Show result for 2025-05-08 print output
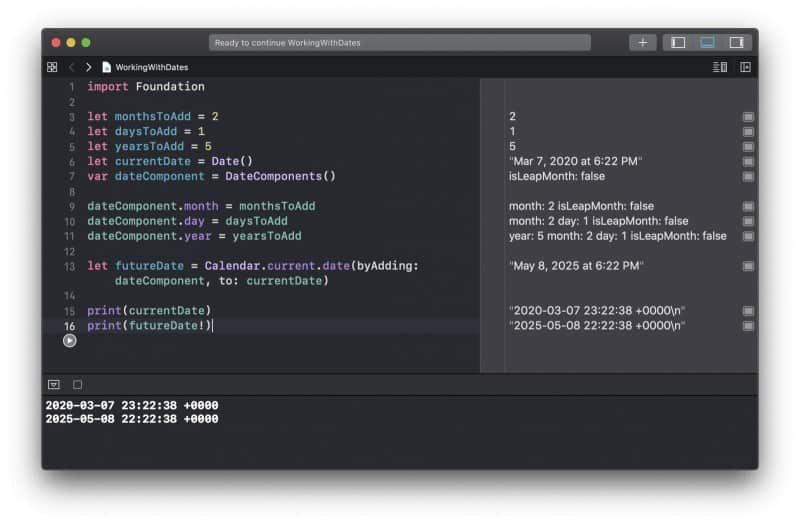Image resolution: width=800 pixels, height=525 pixels. point(748,326)
